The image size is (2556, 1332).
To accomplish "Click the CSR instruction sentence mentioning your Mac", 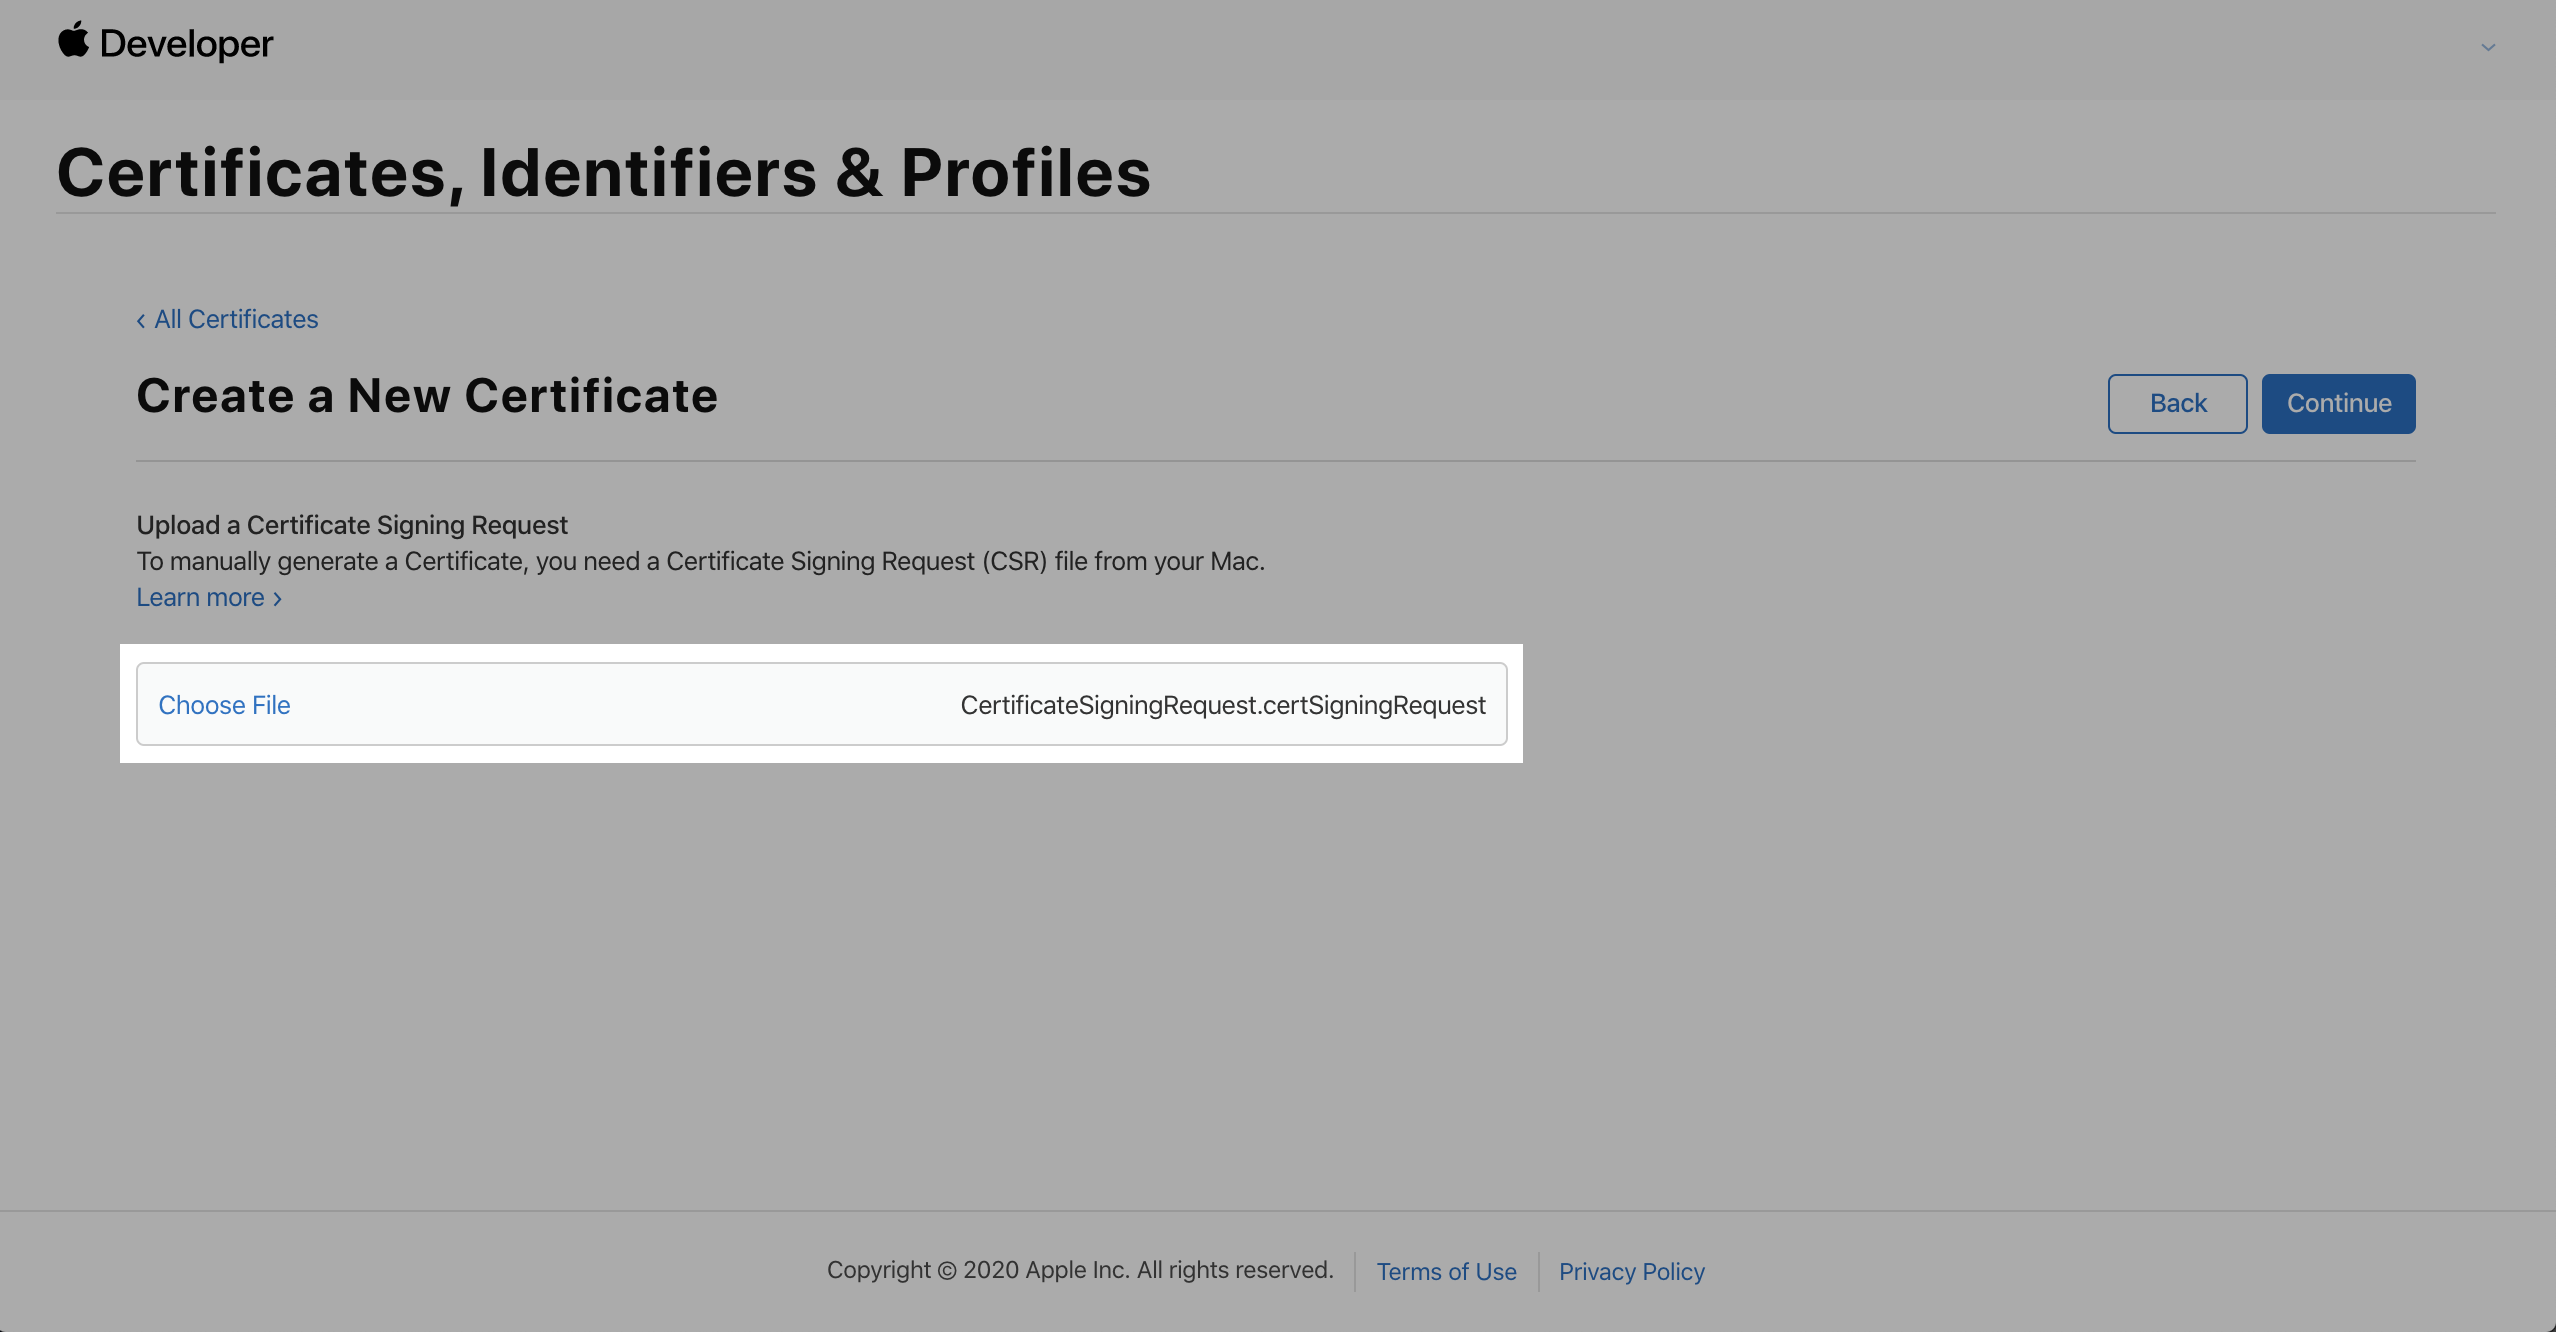I will tap(700, 561).
